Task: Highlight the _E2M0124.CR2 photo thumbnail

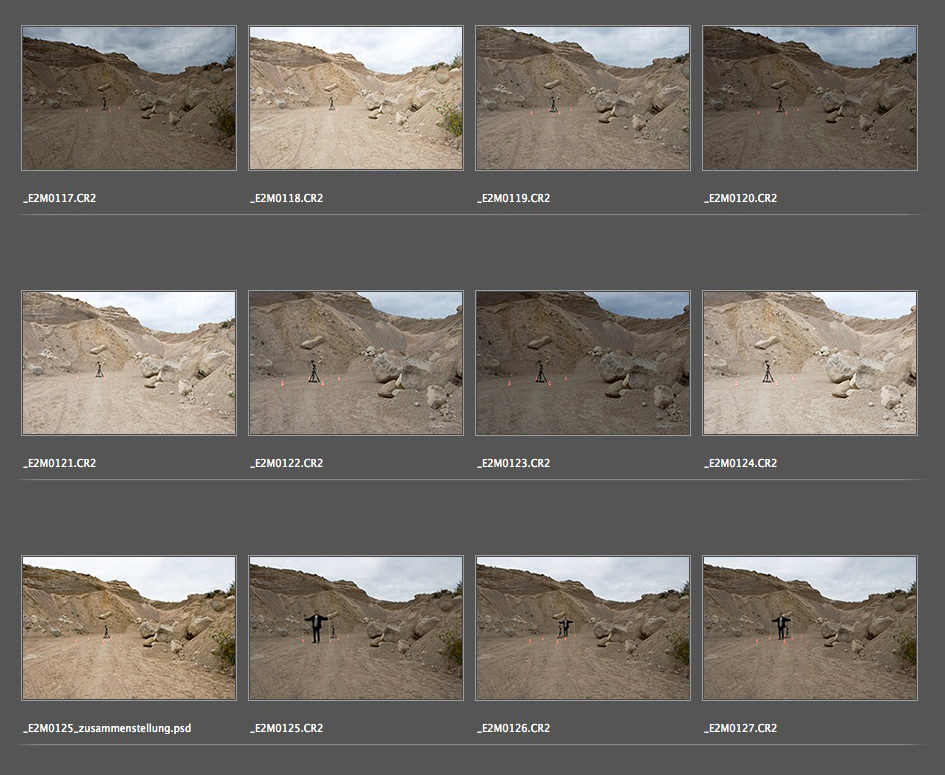Action: 810,363
